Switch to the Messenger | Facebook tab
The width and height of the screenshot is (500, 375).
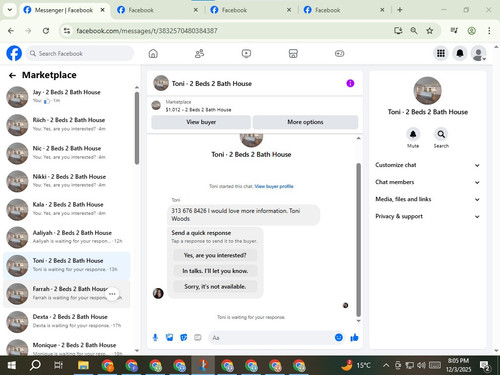click(x=64, y=10)
